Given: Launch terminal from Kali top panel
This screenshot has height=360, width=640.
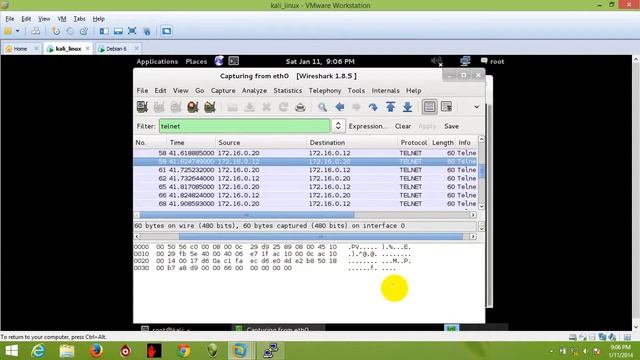Looking at the screenshot, I should [233, 61].
